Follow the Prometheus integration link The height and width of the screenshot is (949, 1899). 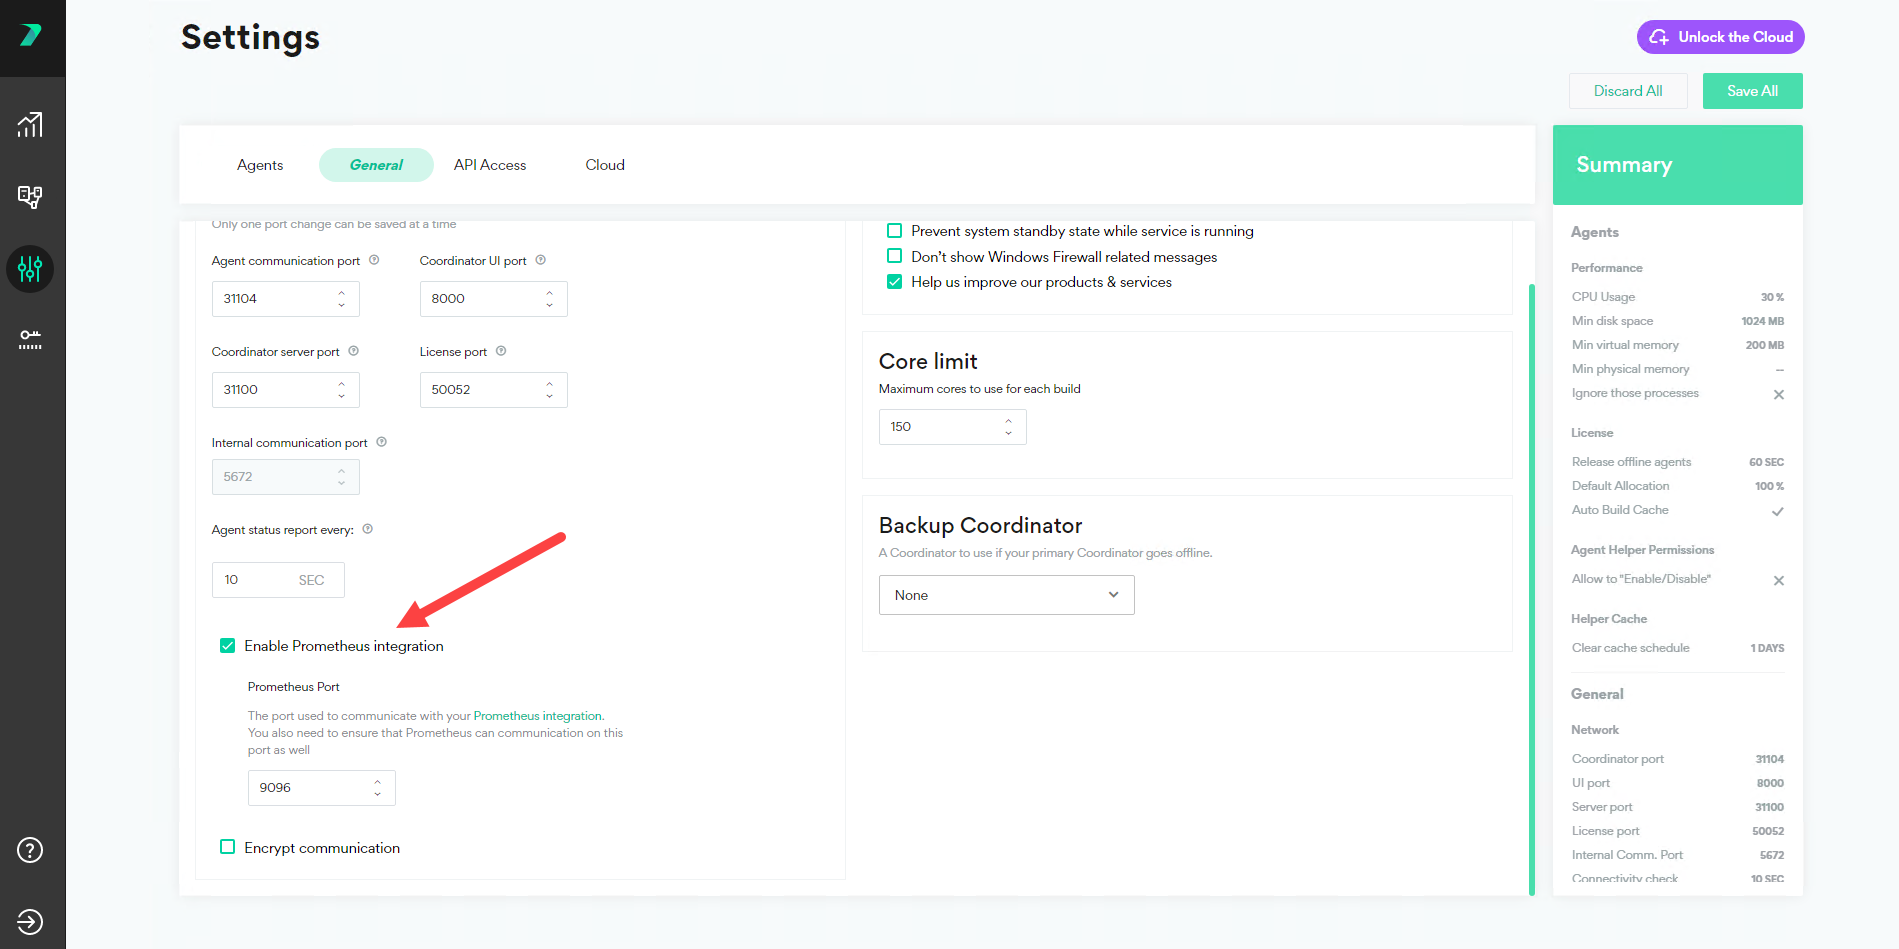[537, 716]
